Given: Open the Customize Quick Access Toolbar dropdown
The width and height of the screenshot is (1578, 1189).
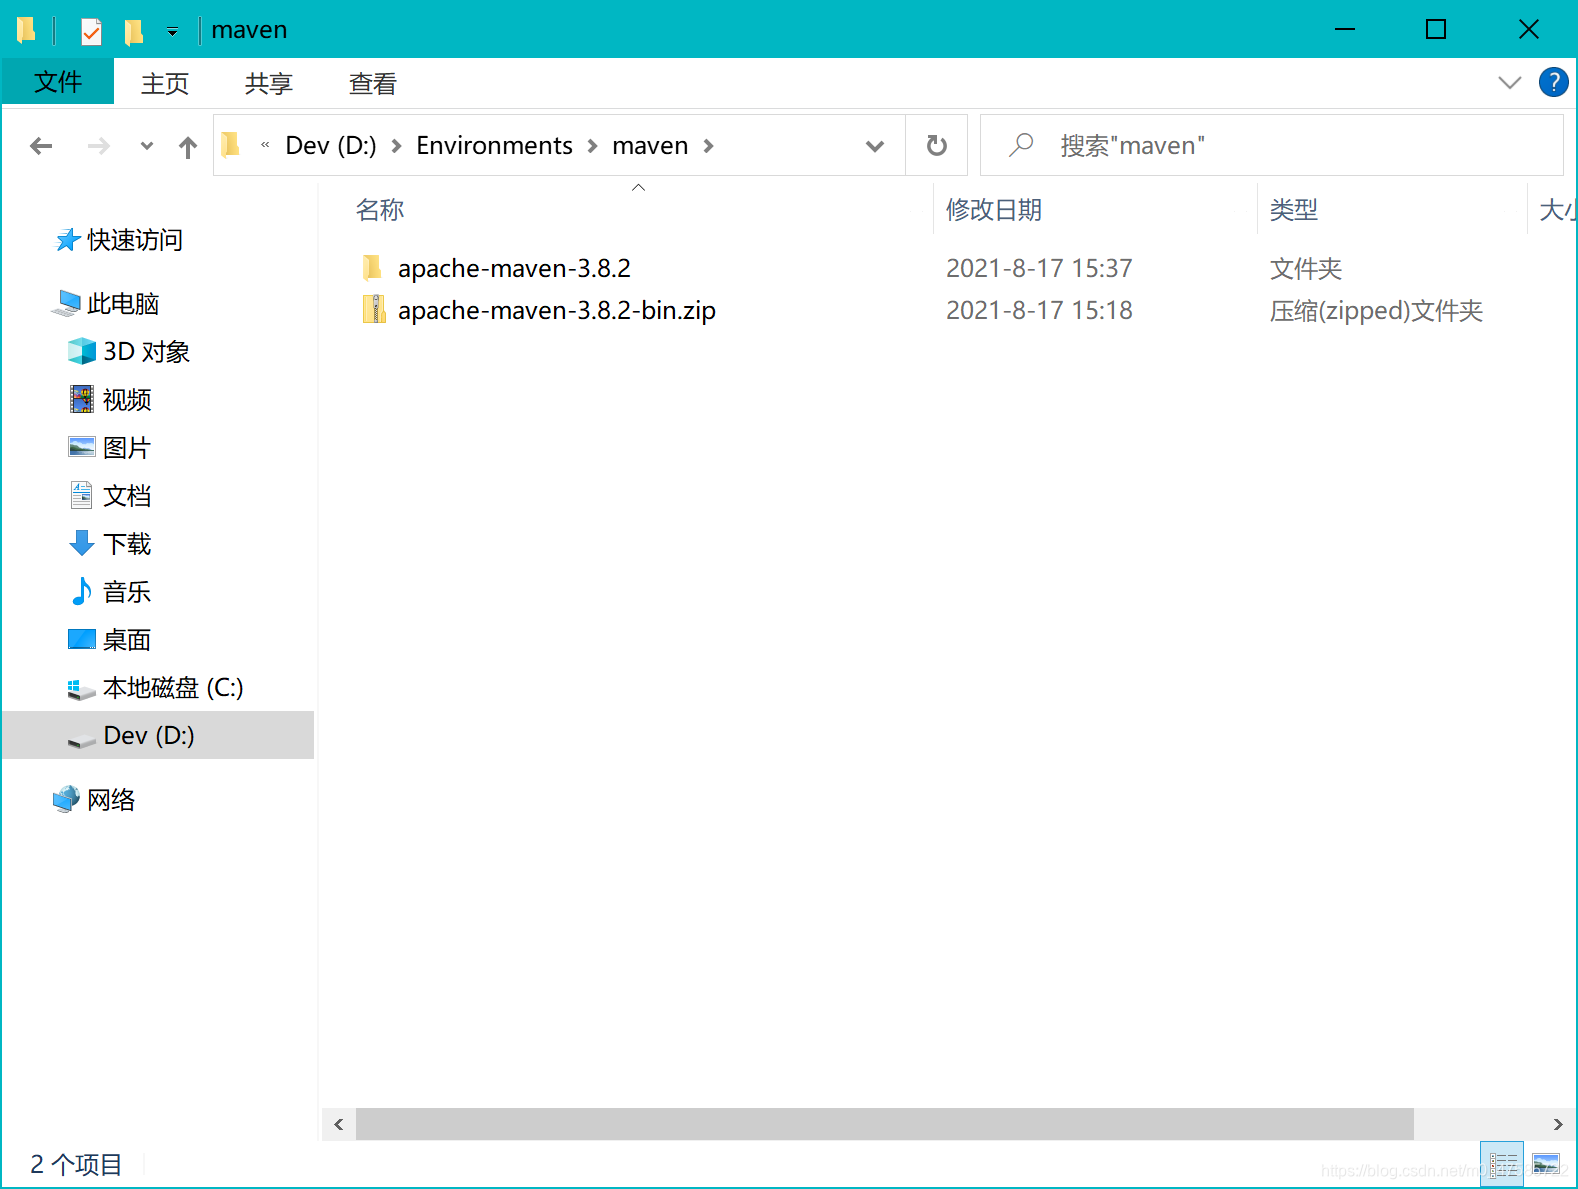Looking at the screenshot, I should 172,32.
